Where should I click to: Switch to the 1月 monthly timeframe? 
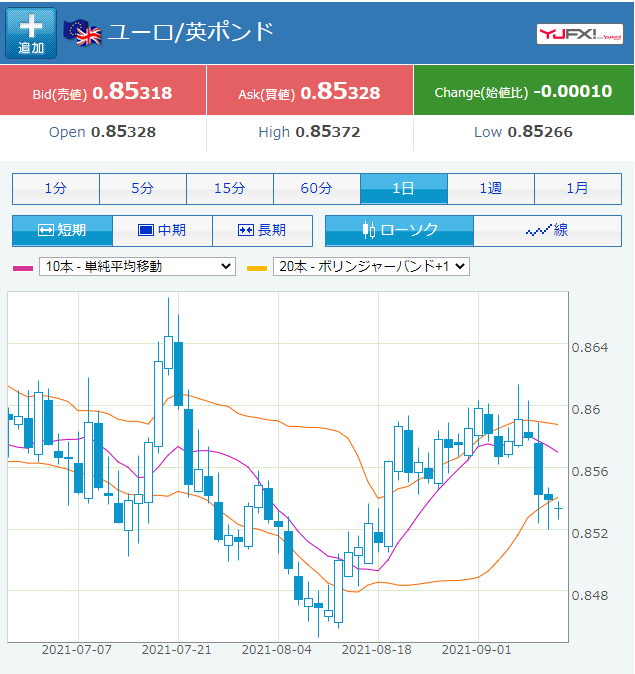578,189
